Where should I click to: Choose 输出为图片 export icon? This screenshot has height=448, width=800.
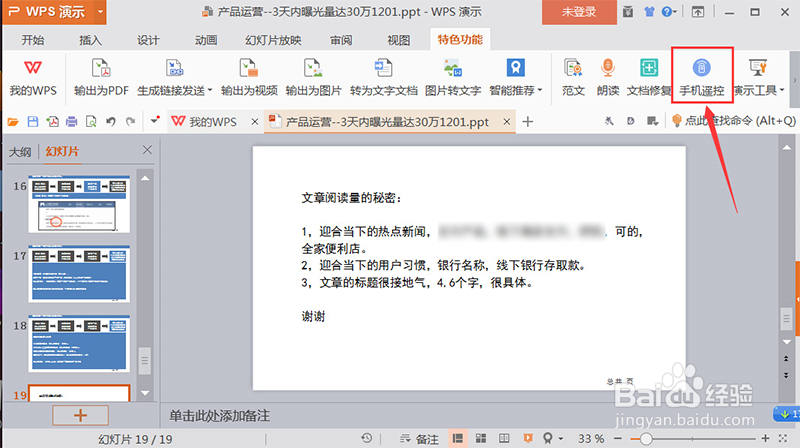pyautogui.click(x=313, y=68)
